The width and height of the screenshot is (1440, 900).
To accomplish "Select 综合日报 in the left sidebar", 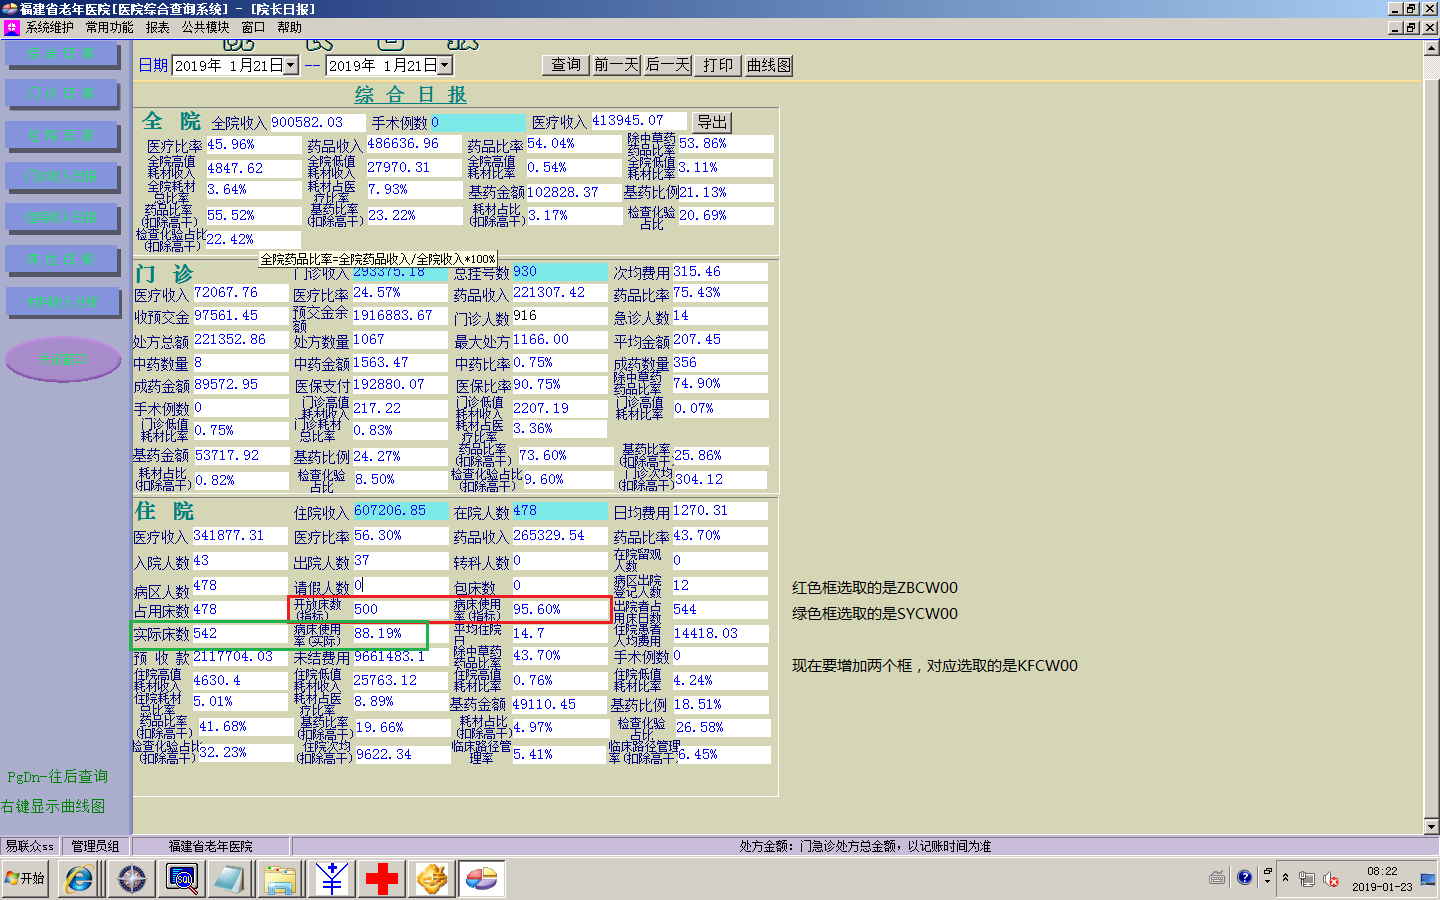I will 62,53.
